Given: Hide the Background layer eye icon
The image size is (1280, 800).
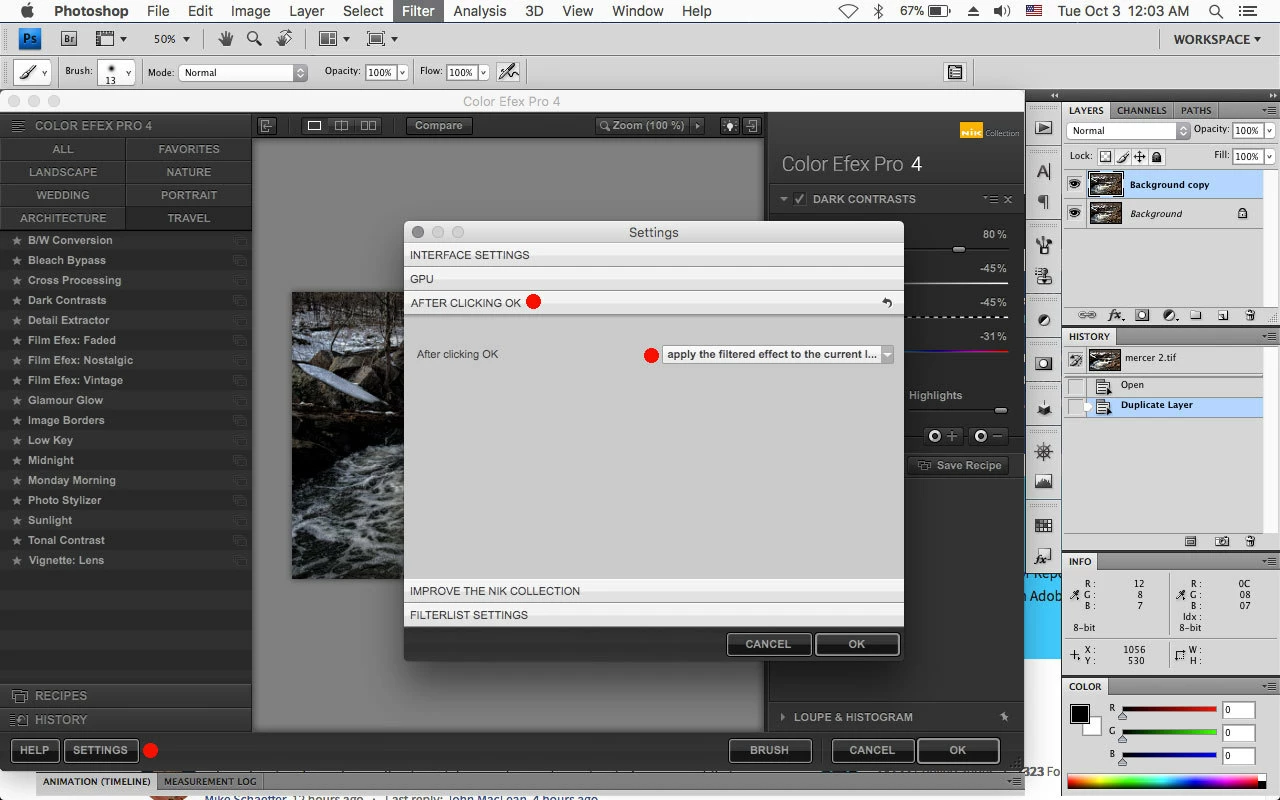Looking at the screenshot, I should (1074, 213).
